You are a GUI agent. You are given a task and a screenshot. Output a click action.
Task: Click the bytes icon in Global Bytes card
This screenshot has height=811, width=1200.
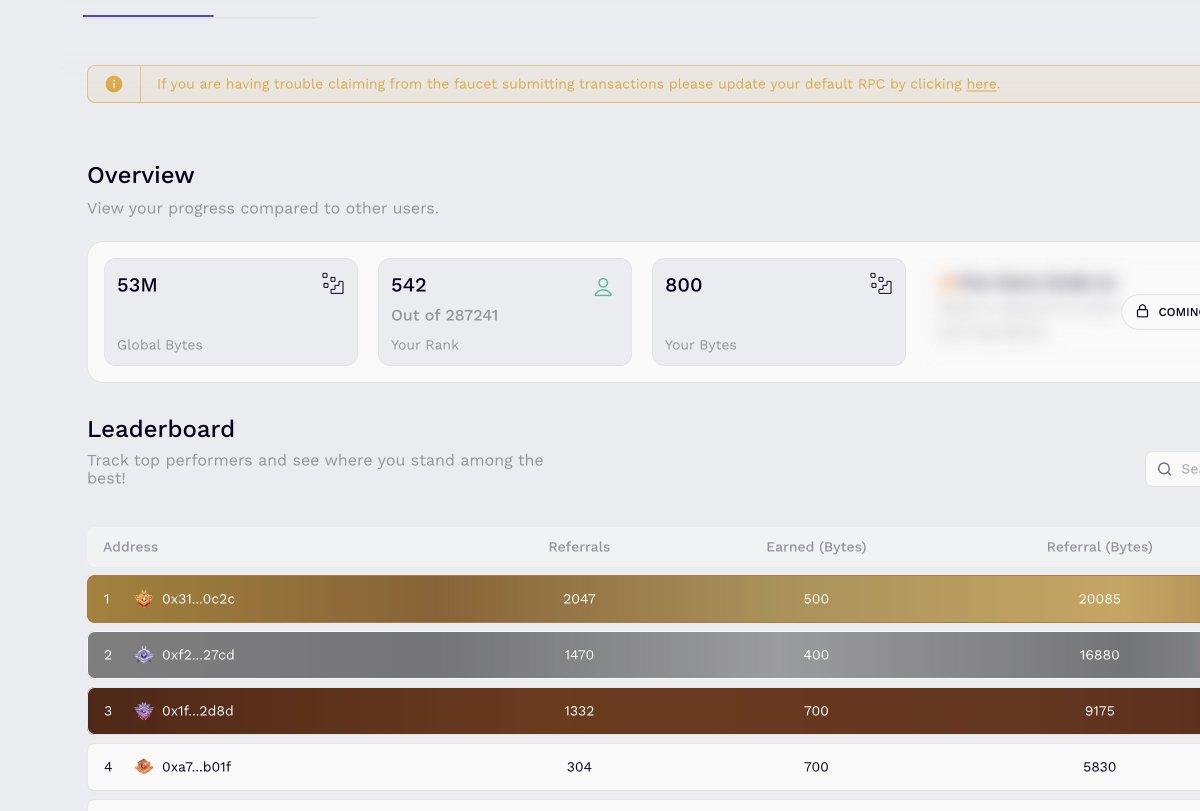333,283
